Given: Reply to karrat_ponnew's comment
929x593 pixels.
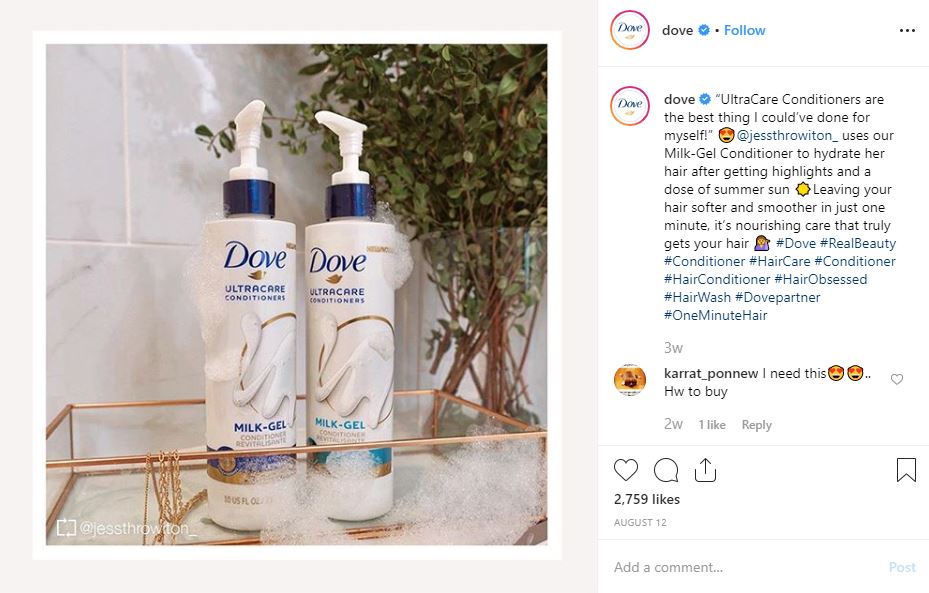Looking at the screenshot, I should click(757, 425).
